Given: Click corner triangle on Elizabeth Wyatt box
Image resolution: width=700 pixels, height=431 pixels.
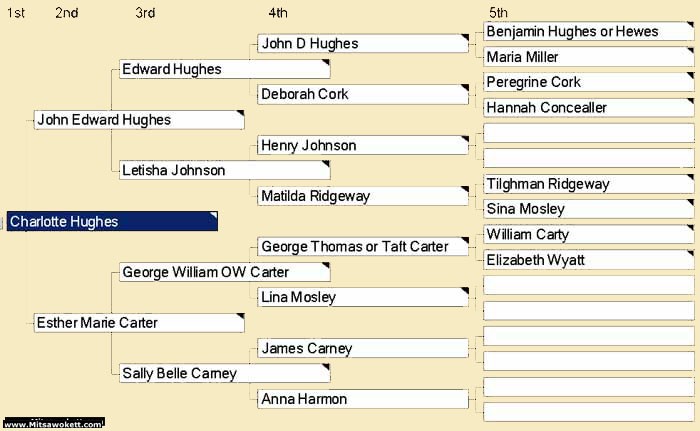Looking at the screenshot, I should tap(689, 255).
